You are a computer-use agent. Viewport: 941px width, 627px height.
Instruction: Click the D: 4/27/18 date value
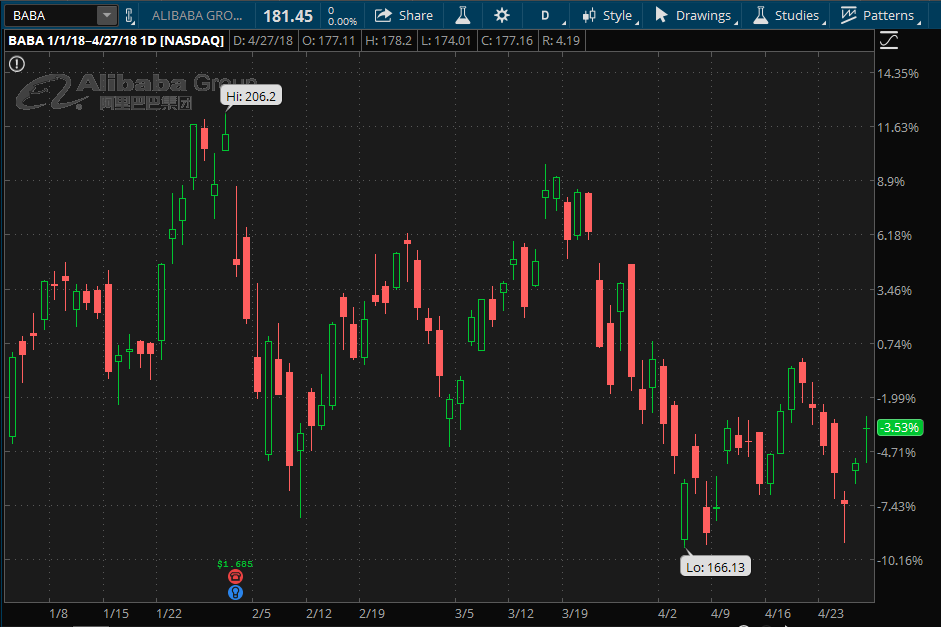point(263,41)
